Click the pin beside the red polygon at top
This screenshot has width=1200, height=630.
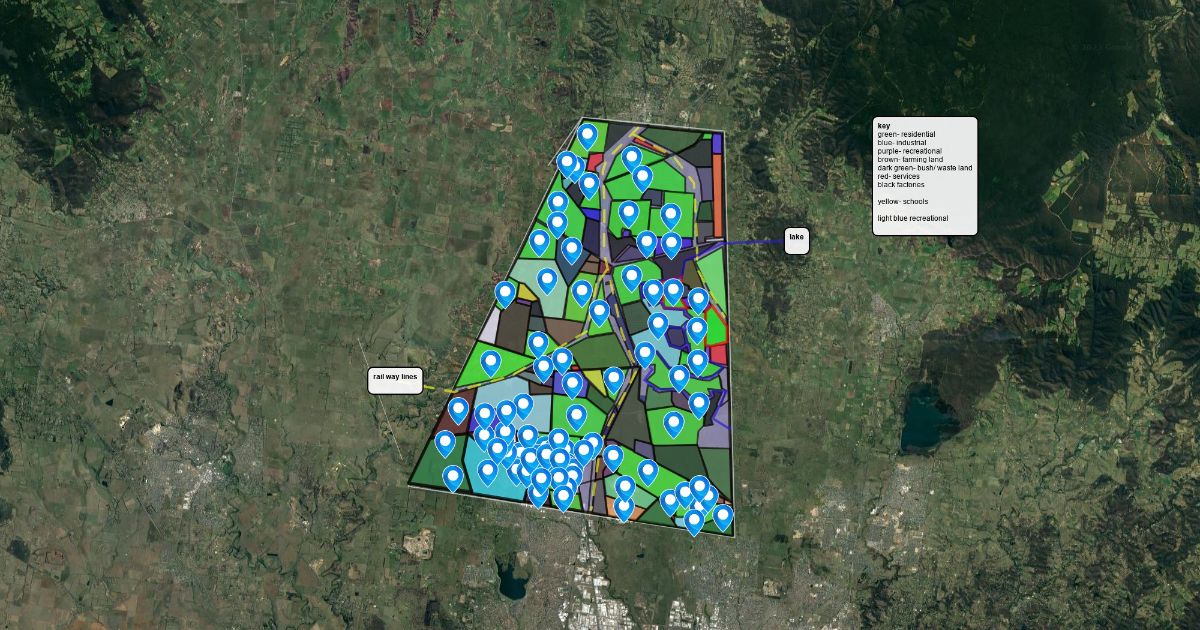coord(567,162)
